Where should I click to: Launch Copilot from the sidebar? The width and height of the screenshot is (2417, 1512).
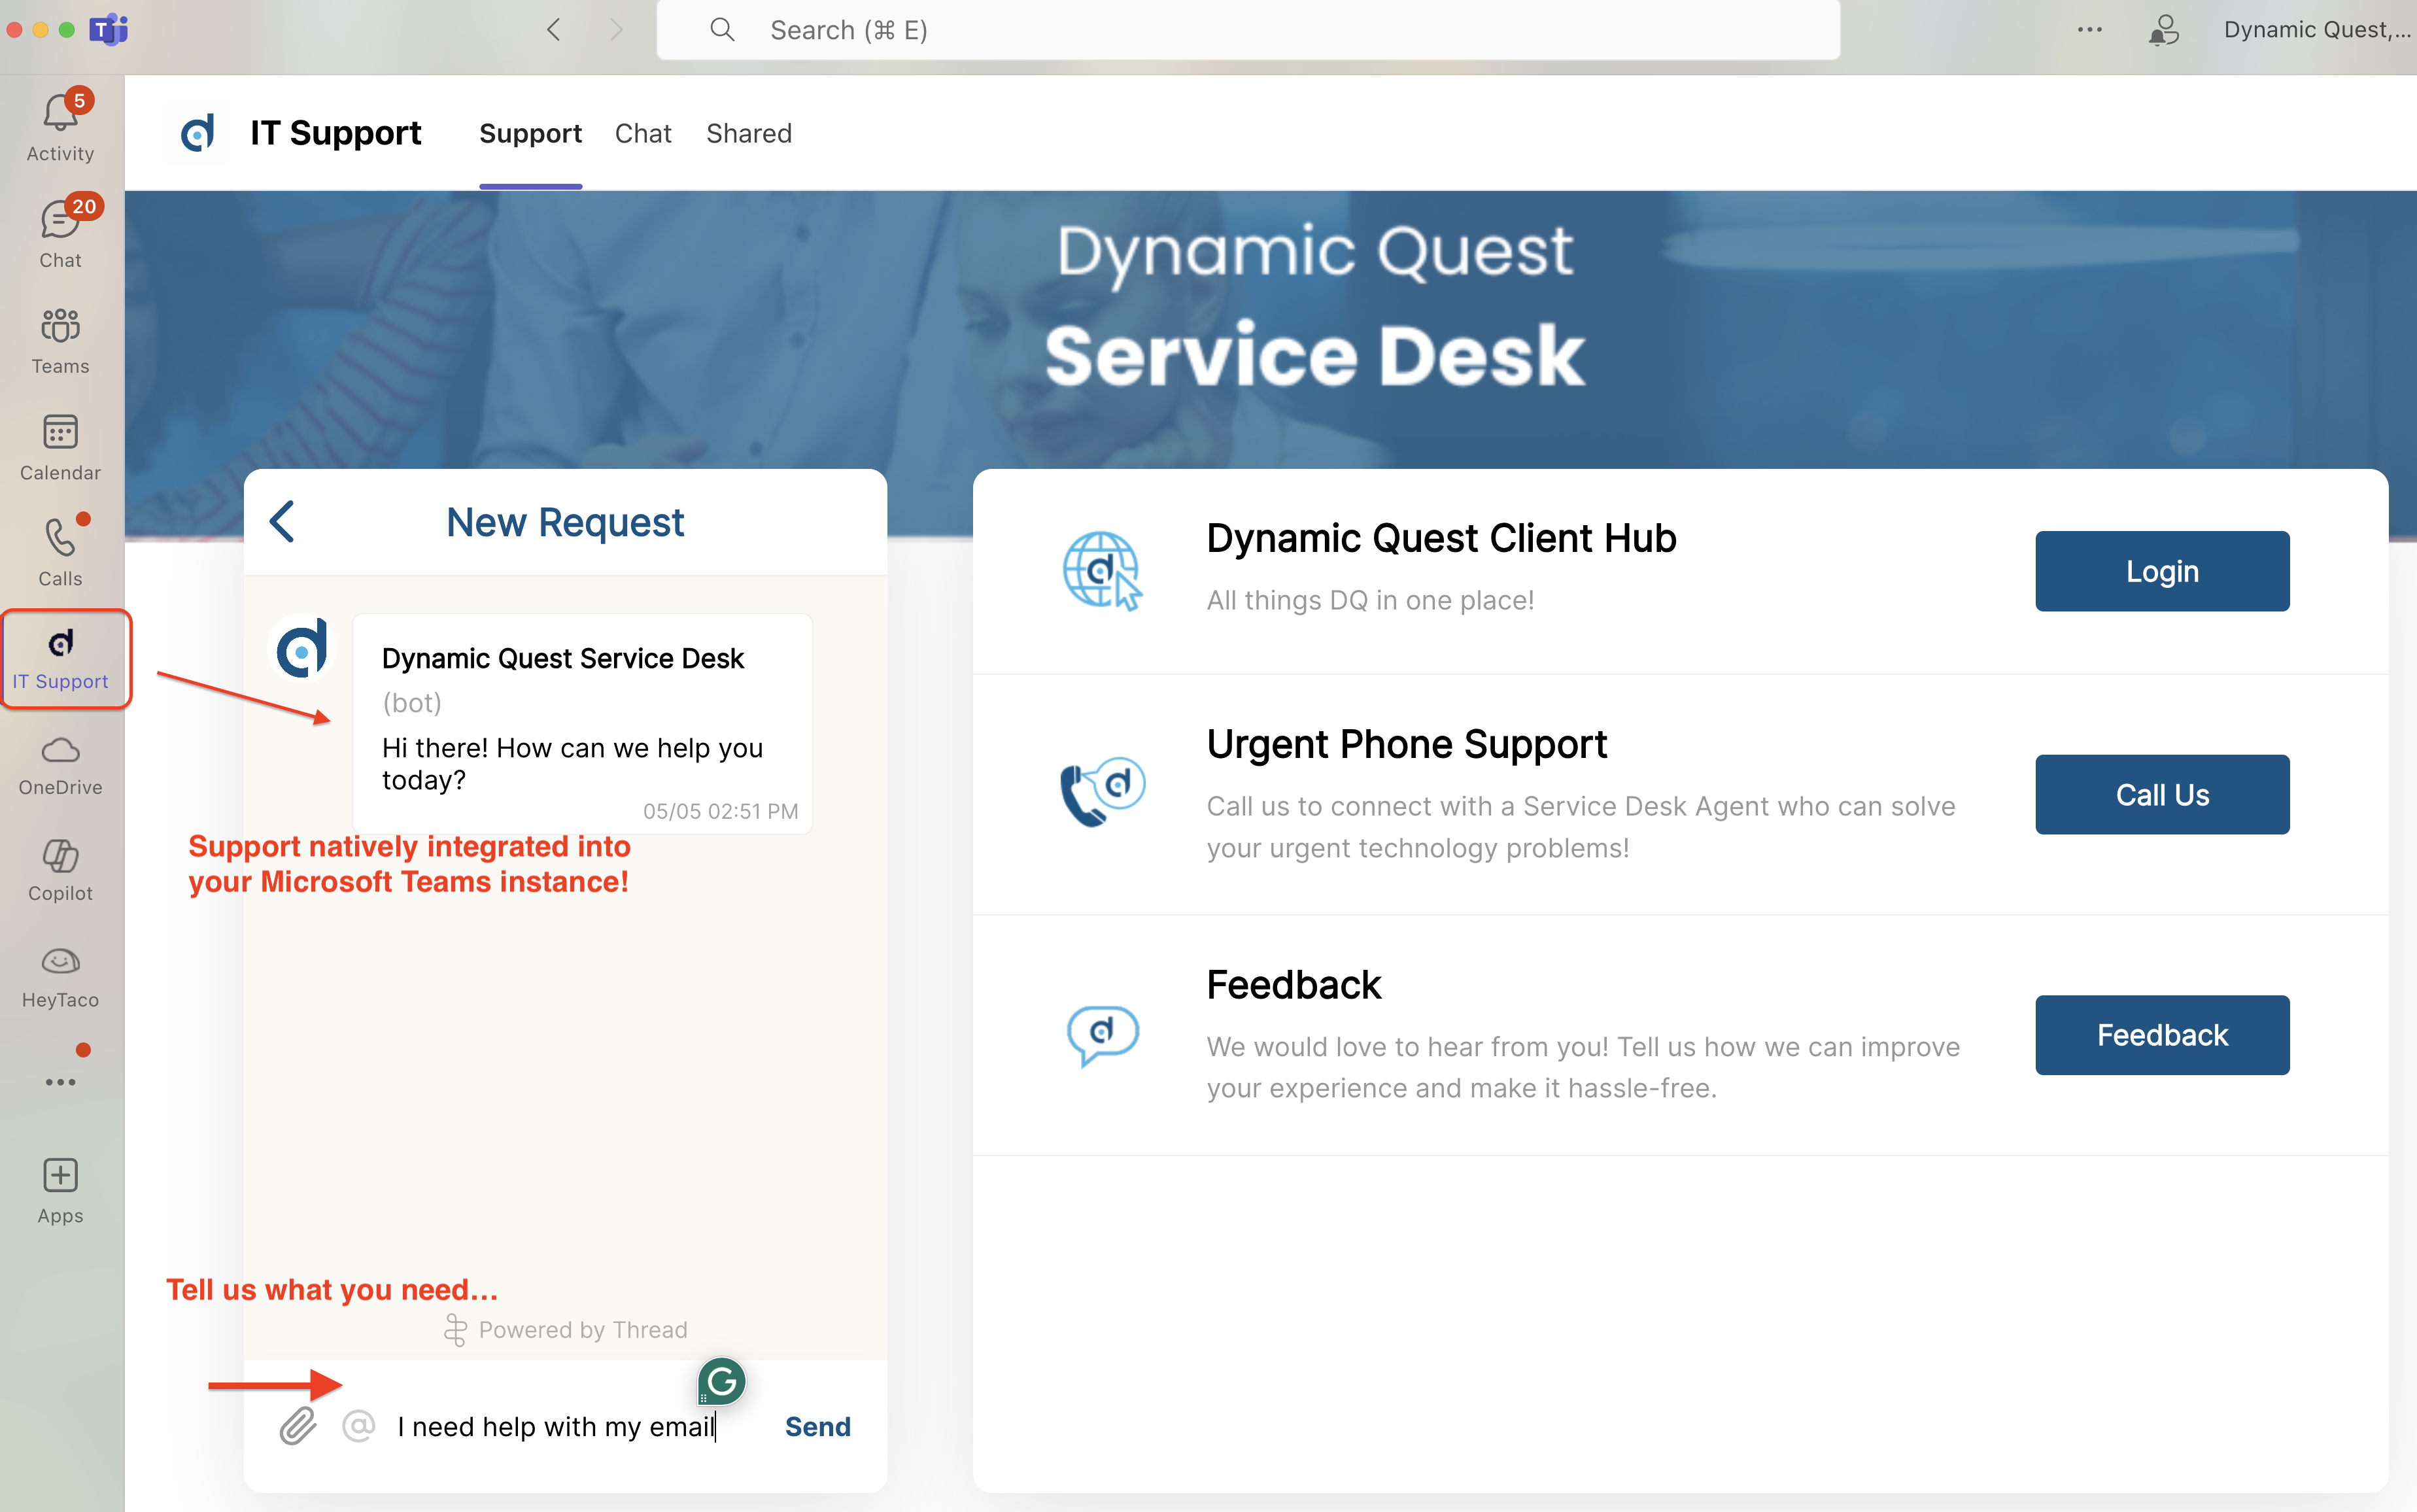pos(60,871)
